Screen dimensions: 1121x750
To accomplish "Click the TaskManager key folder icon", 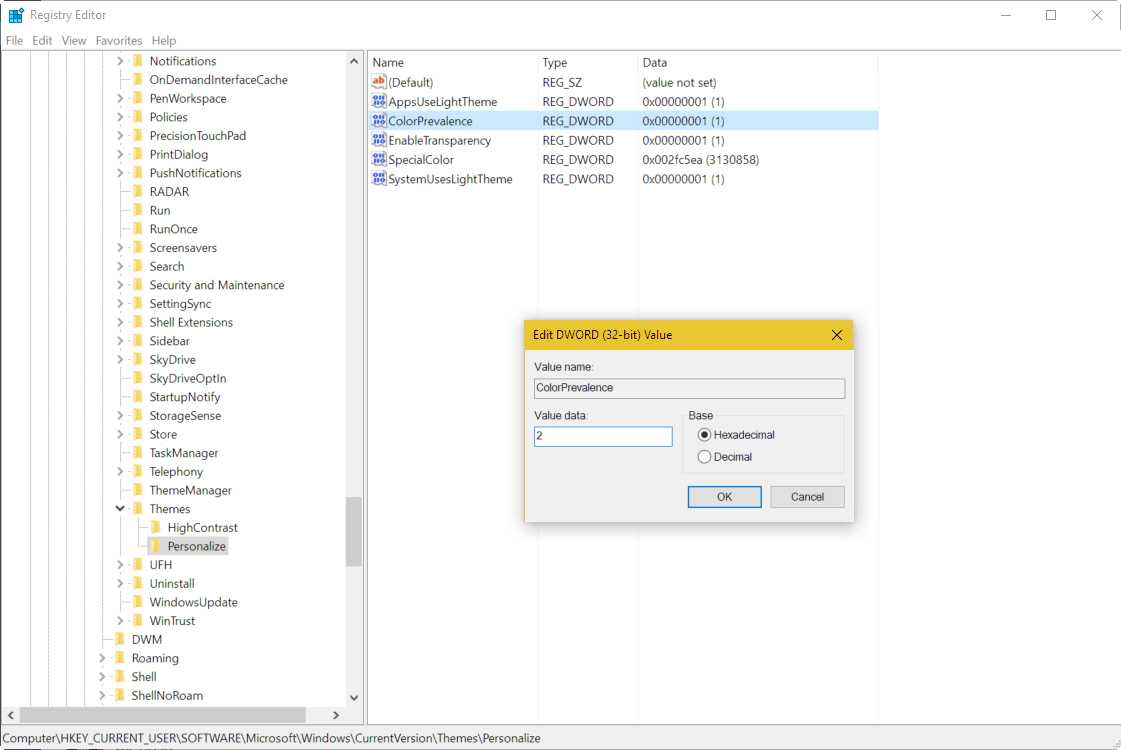I will [138, 453].
